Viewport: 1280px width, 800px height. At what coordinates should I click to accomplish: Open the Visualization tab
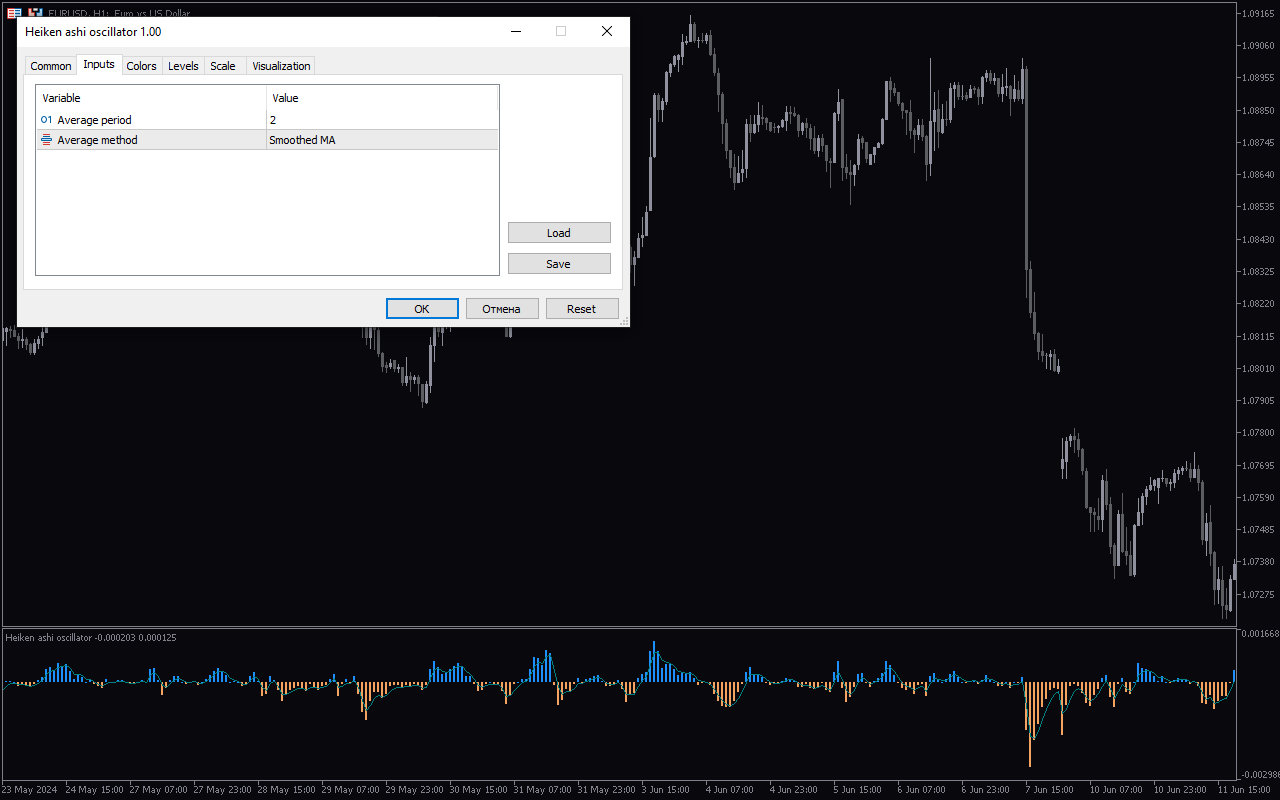click(x=281, y=66)
